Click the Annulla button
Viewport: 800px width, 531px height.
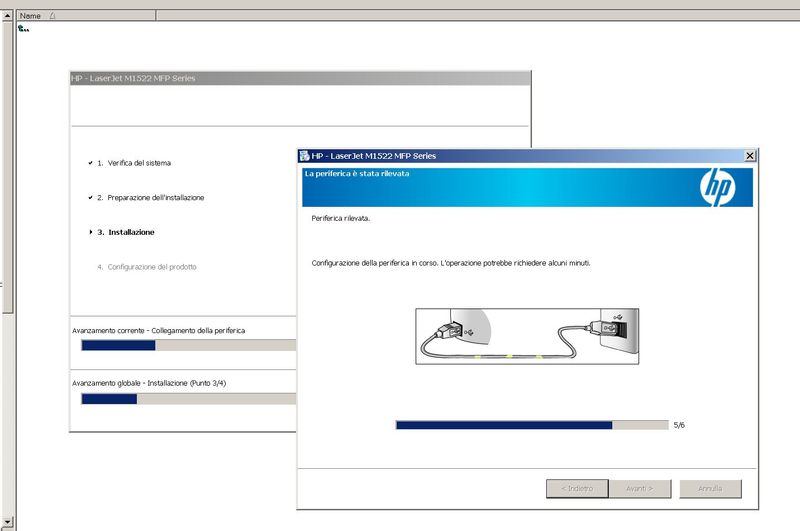(710, 489)
